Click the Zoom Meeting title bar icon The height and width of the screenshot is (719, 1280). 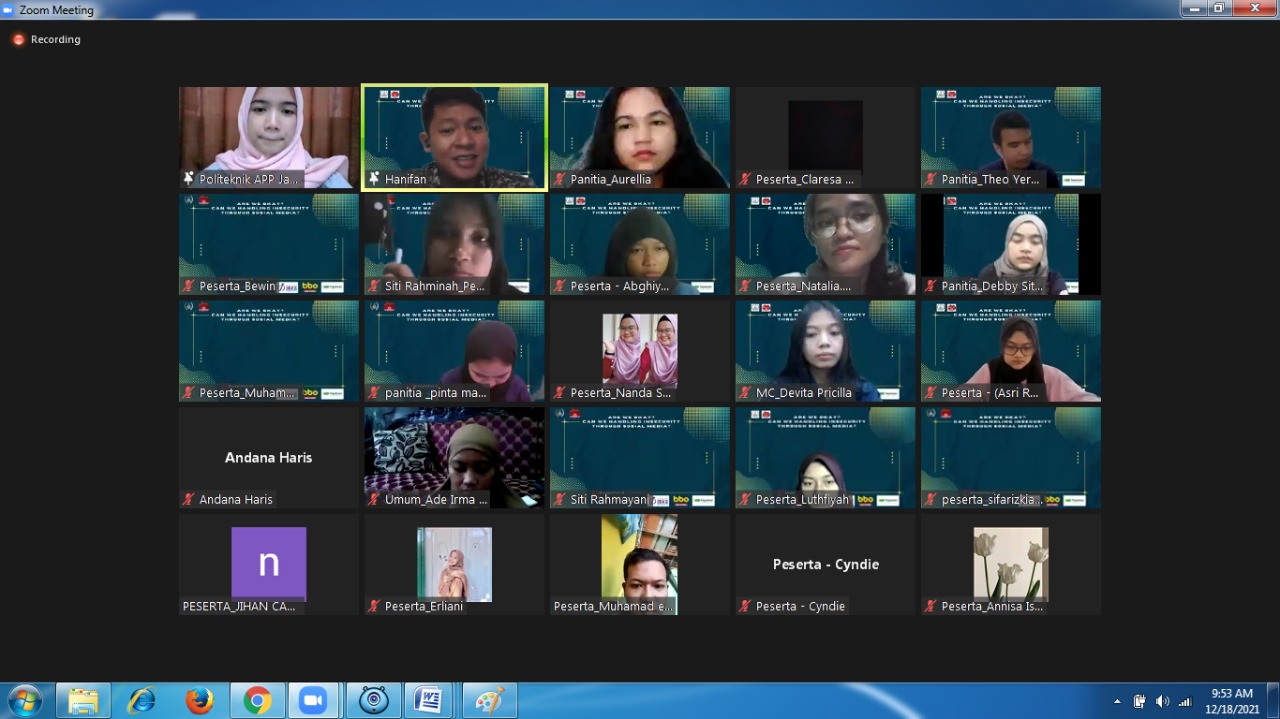click(x=9, y=10)
